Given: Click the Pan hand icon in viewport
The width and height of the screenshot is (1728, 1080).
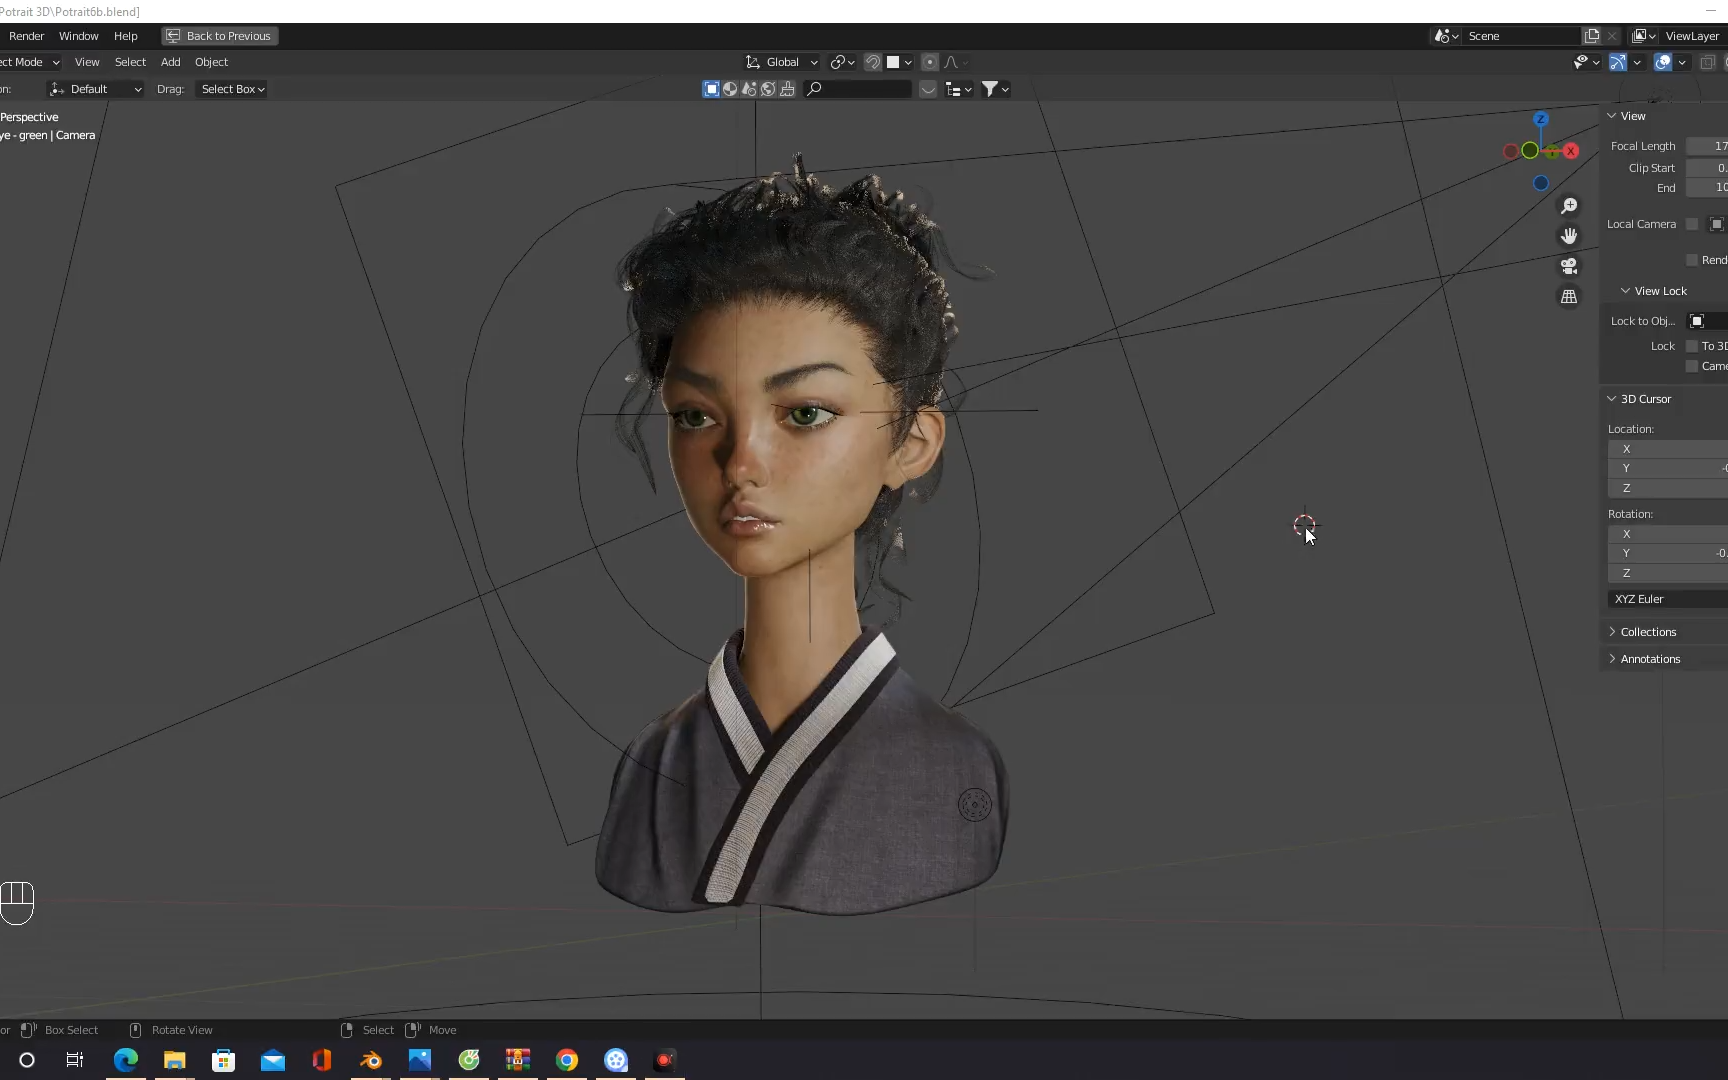Looking at the screenshot, I should pos(1569,236).
